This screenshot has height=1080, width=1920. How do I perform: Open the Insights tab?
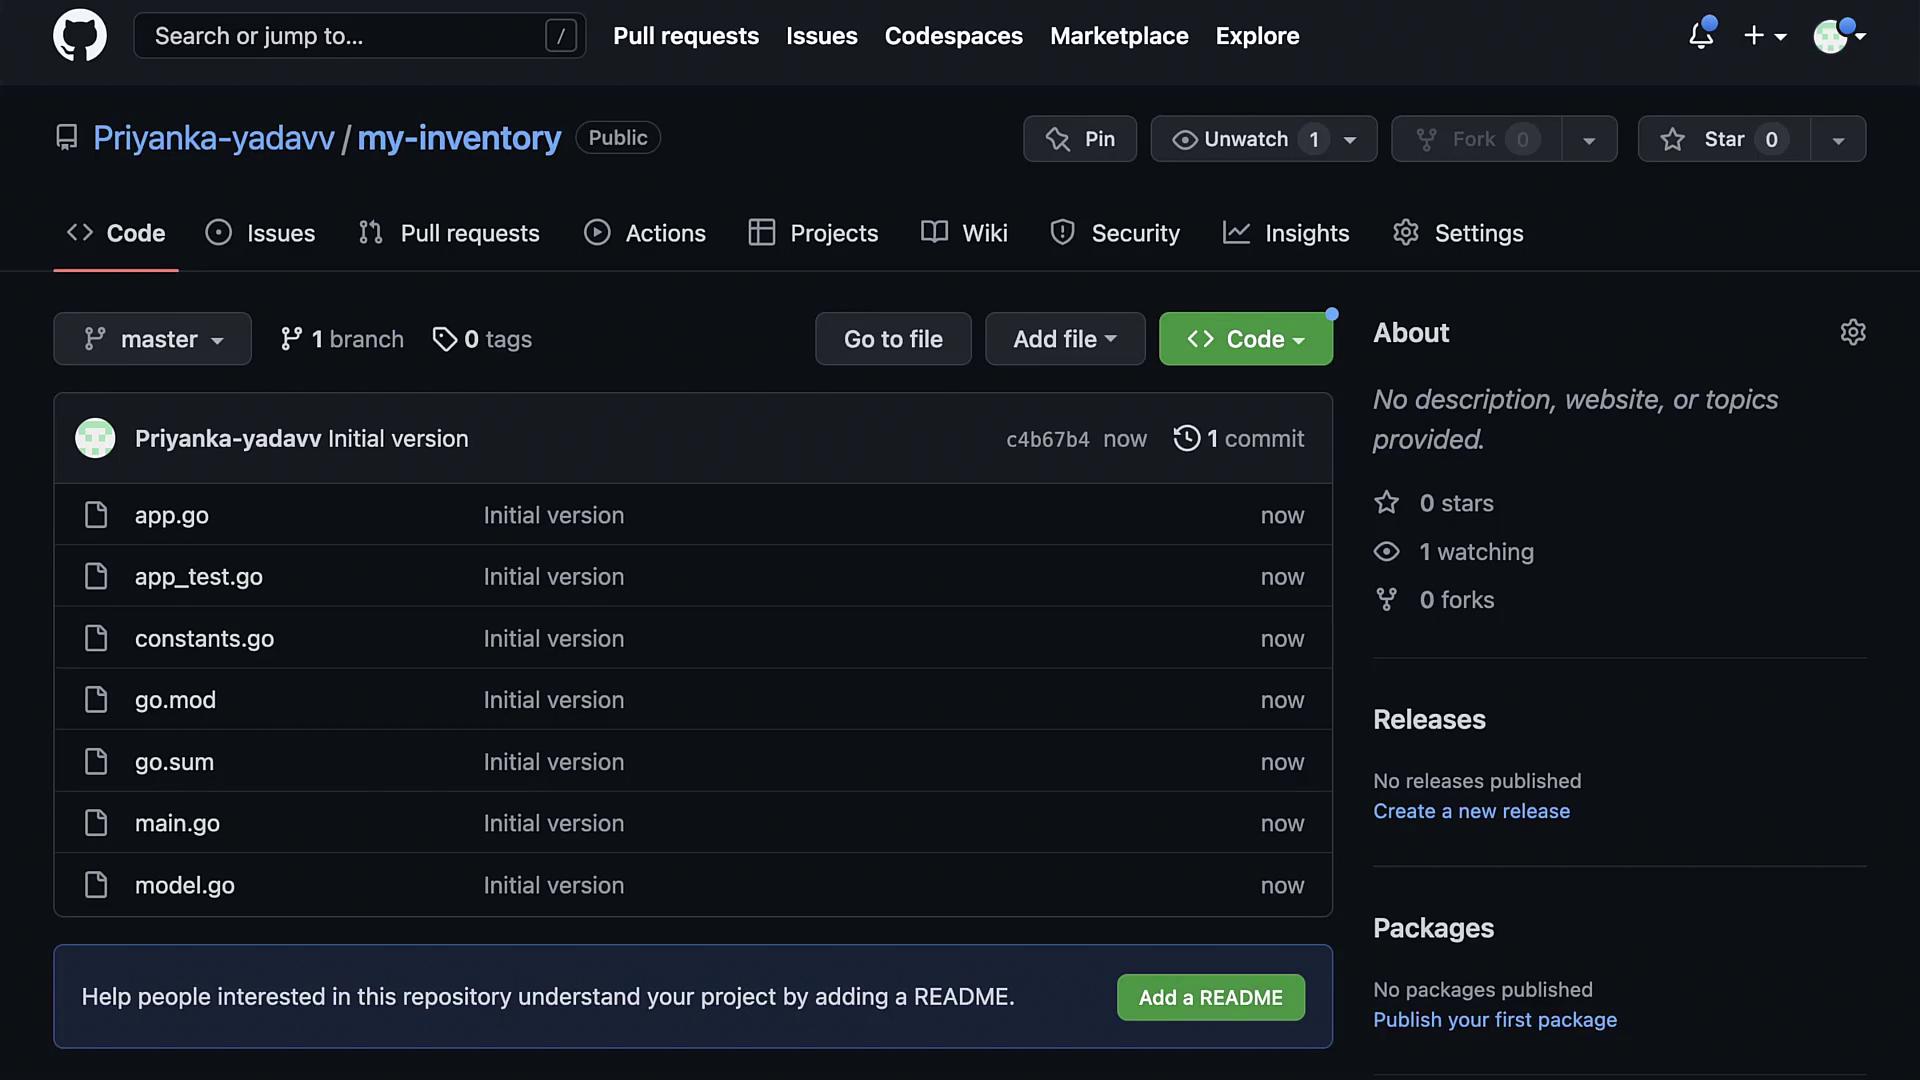pyautogui.click(x=1286, y=233)
